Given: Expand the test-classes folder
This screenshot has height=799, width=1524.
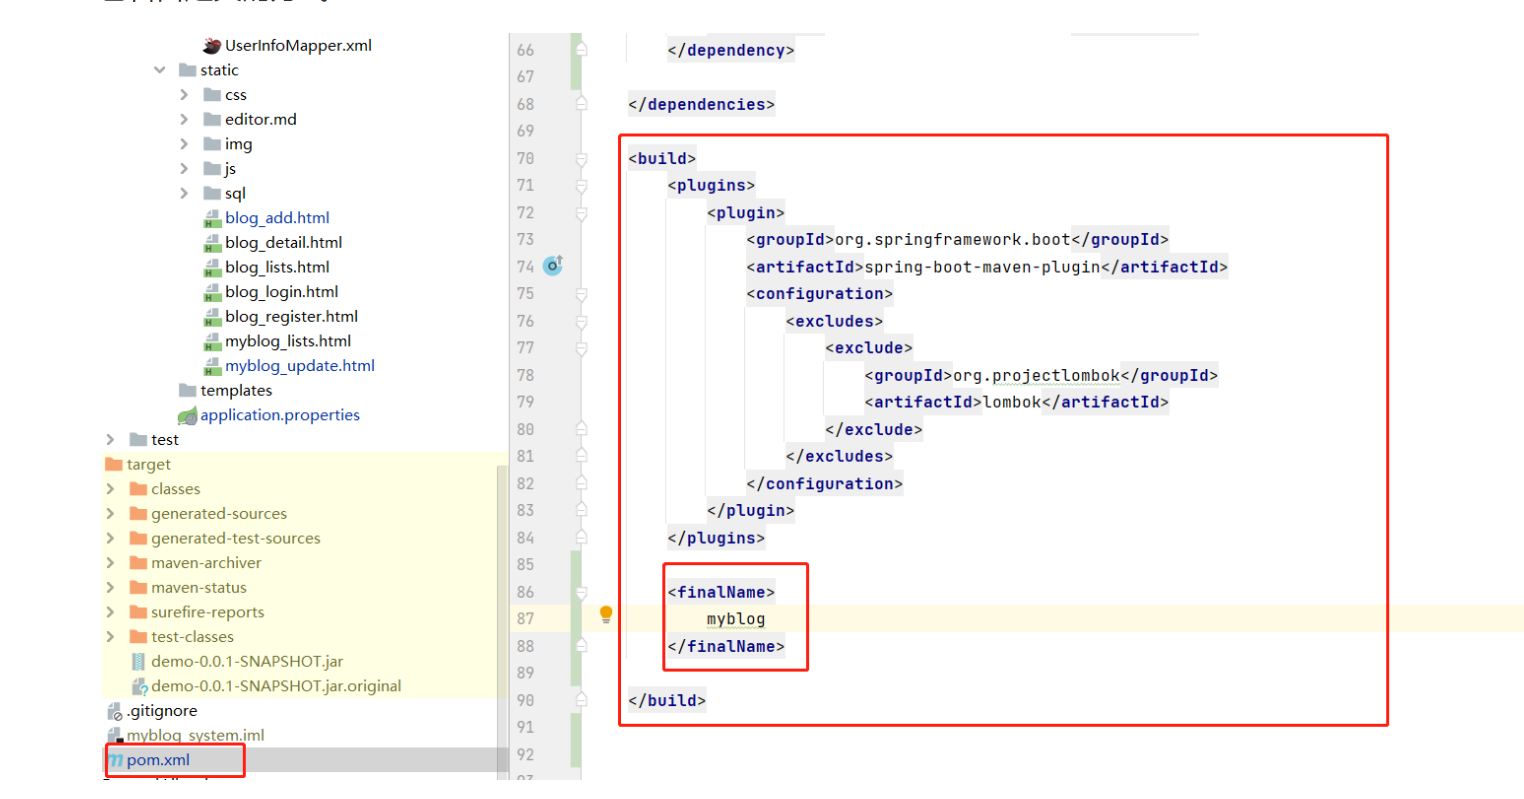Looking at the screenshot, I should click(110, 637).
